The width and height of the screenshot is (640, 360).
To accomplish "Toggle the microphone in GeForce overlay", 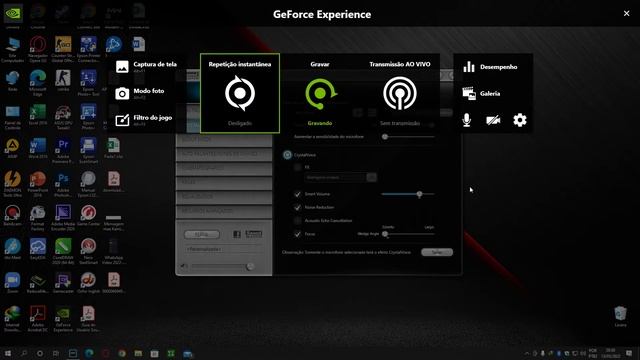I will [x=467, y=120].
